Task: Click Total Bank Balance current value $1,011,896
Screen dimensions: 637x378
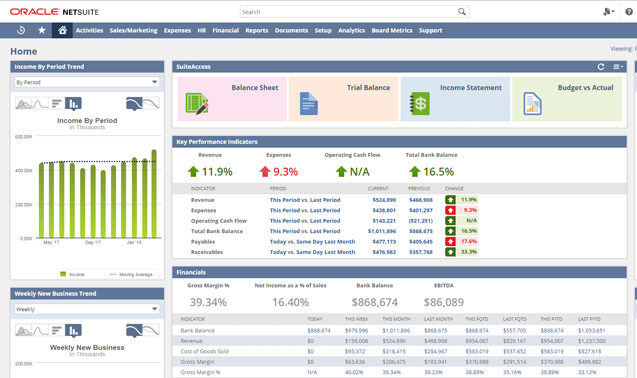Action: 382,231
